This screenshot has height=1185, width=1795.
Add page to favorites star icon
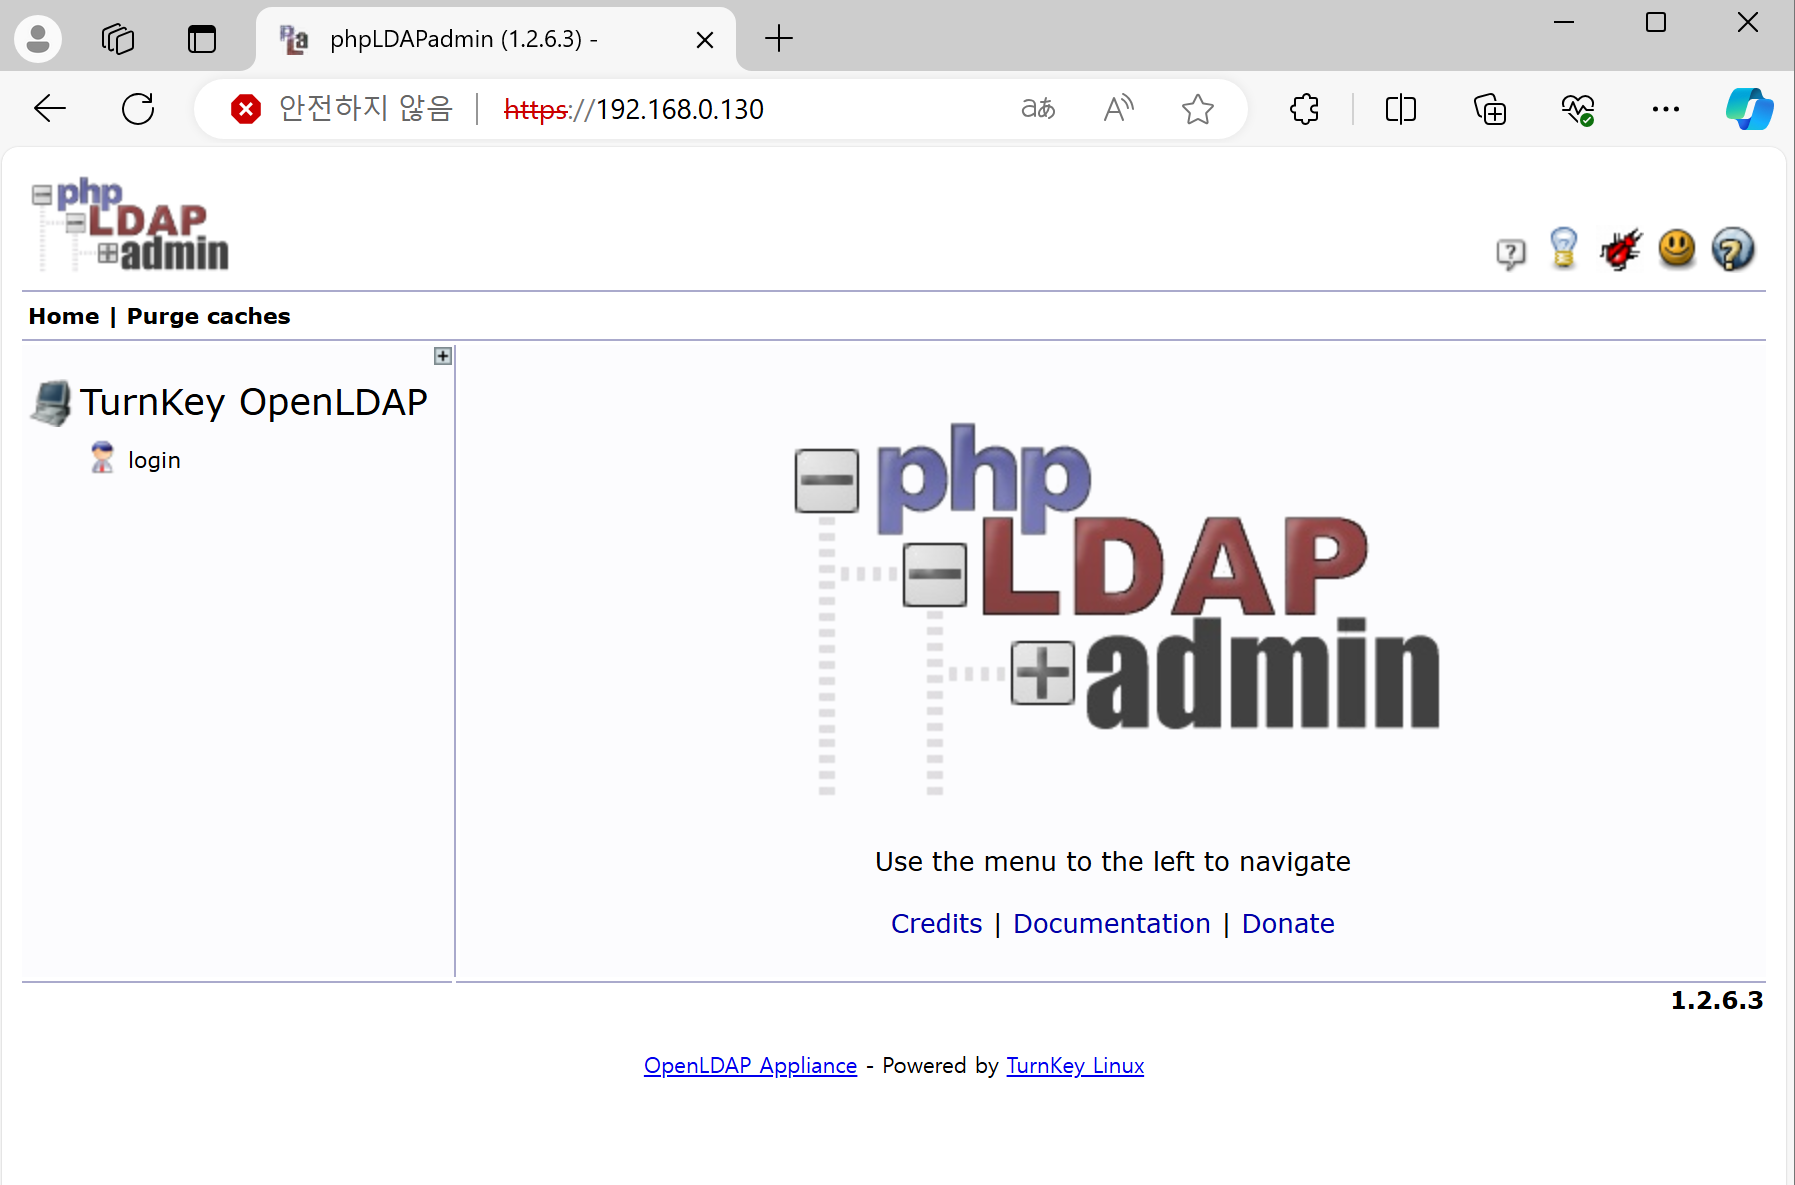[x=1197, y=108]
